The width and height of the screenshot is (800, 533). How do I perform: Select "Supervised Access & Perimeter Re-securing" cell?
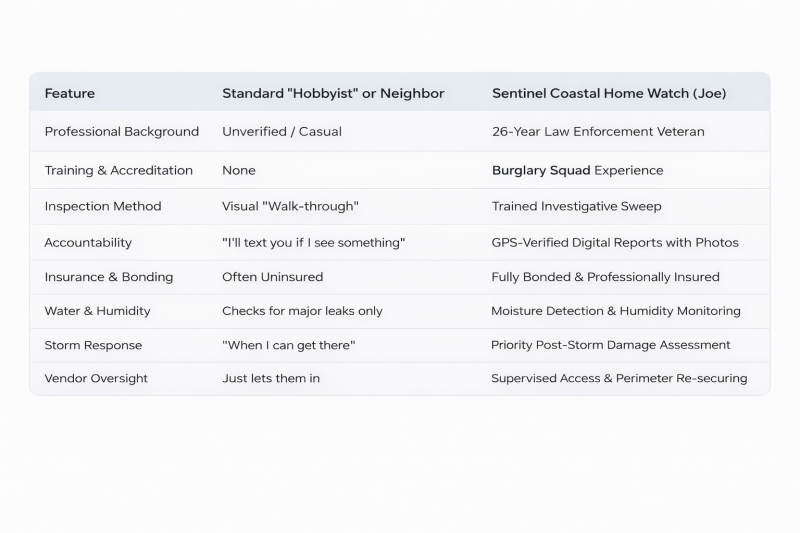[619, 379]
